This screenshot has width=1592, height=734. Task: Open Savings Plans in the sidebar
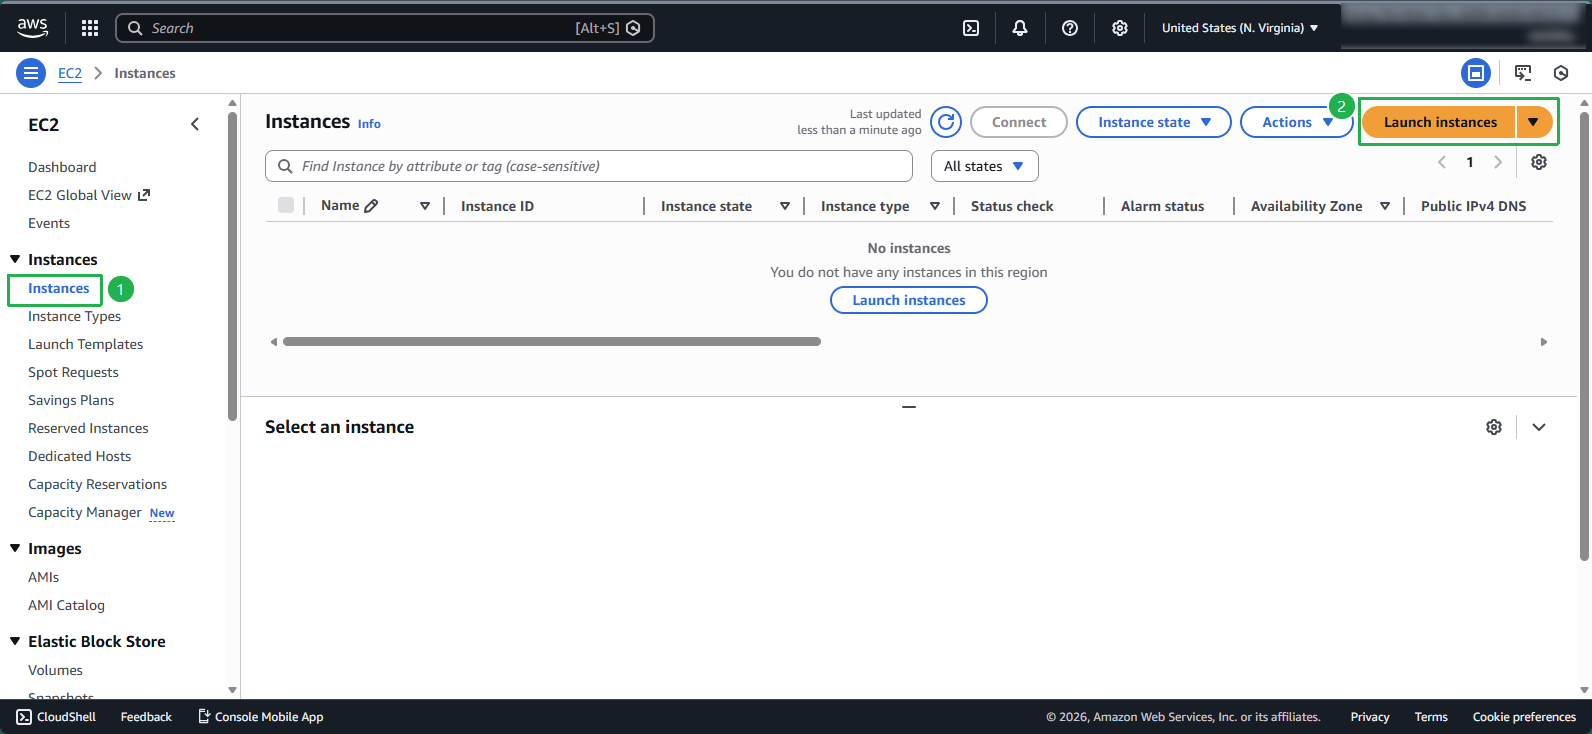[71, 400]
